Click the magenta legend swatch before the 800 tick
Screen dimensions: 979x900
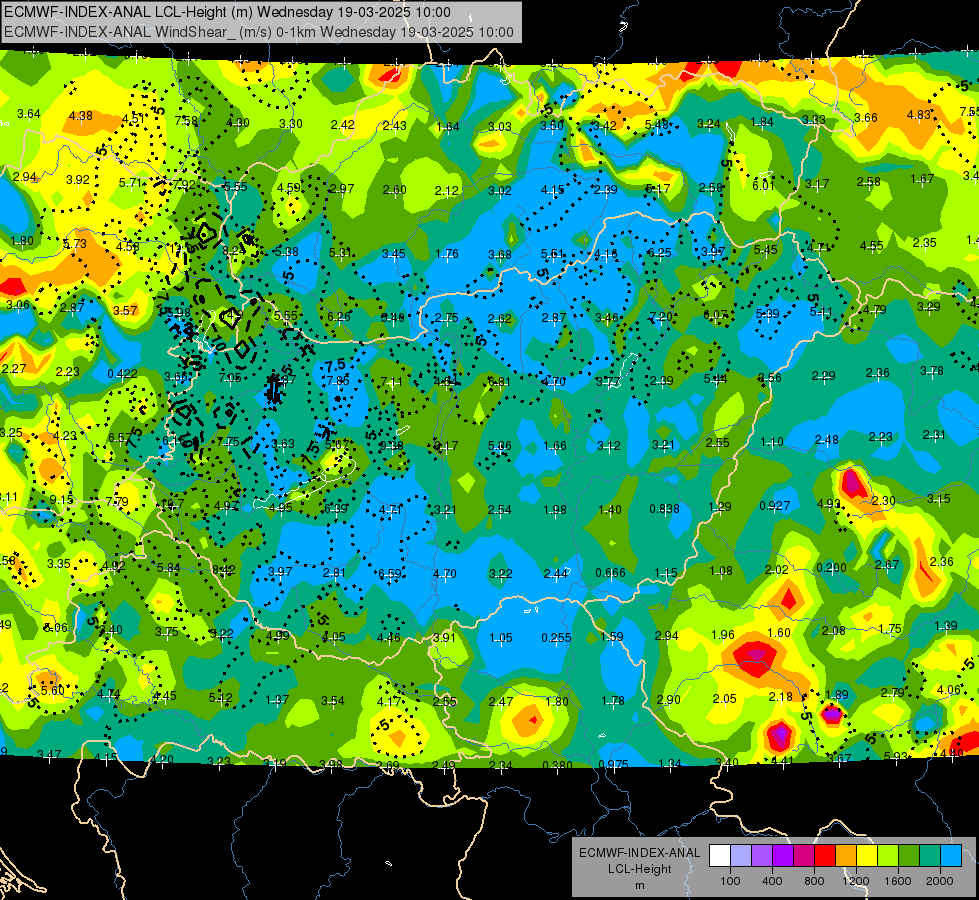click(x=804, y=856)
